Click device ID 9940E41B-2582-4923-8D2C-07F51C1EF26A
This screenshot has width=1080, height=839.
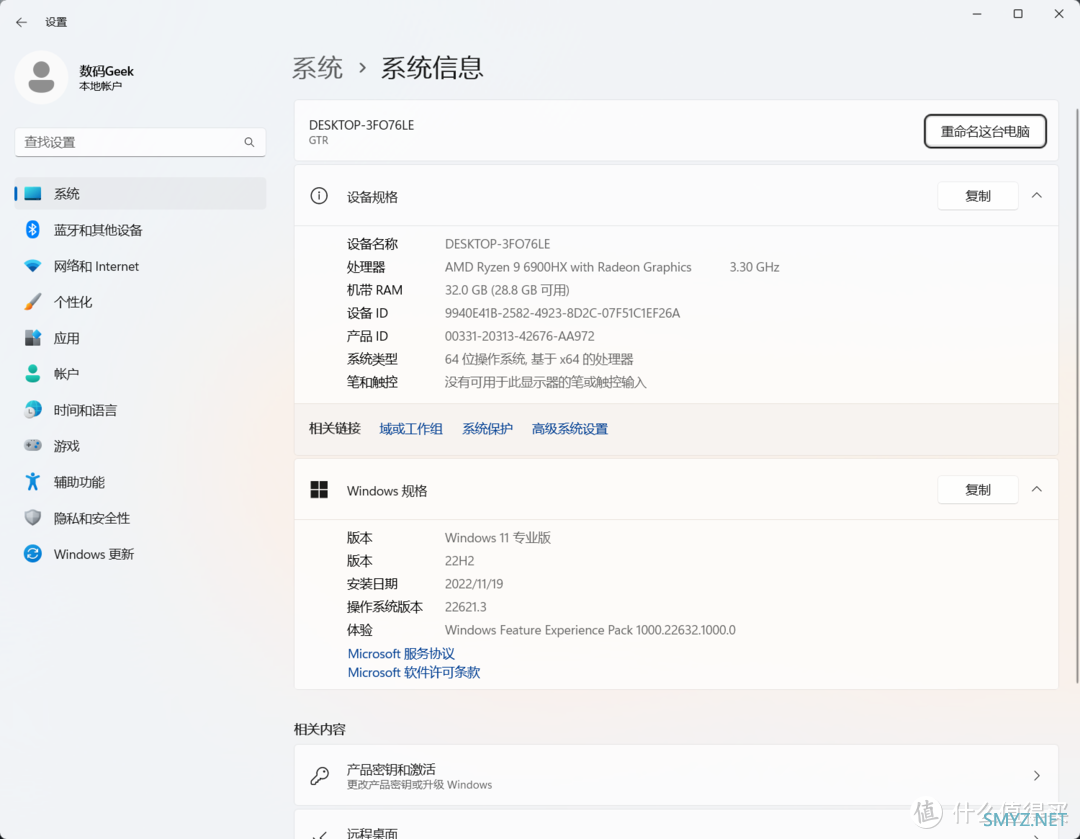click(562, 313)
